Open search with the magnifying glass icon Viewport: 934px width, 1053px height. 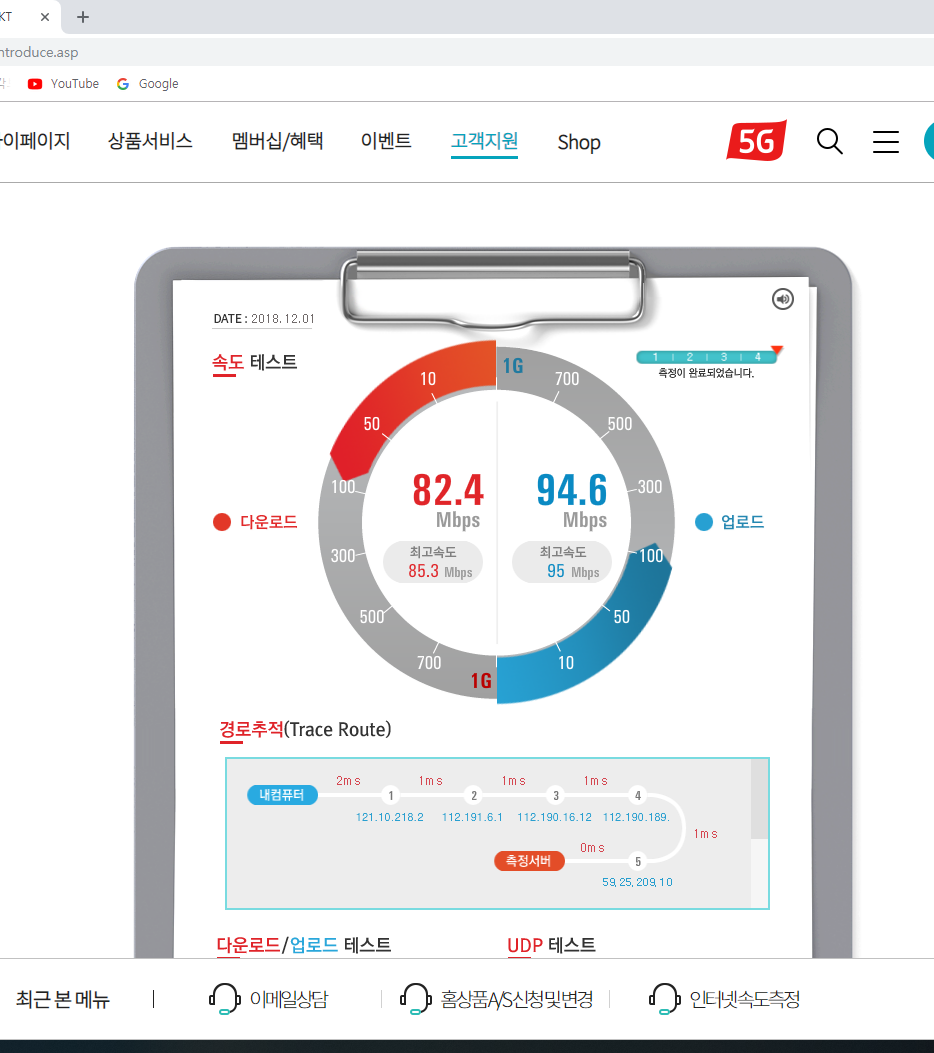pyautogui.click(x=829, y=142)
